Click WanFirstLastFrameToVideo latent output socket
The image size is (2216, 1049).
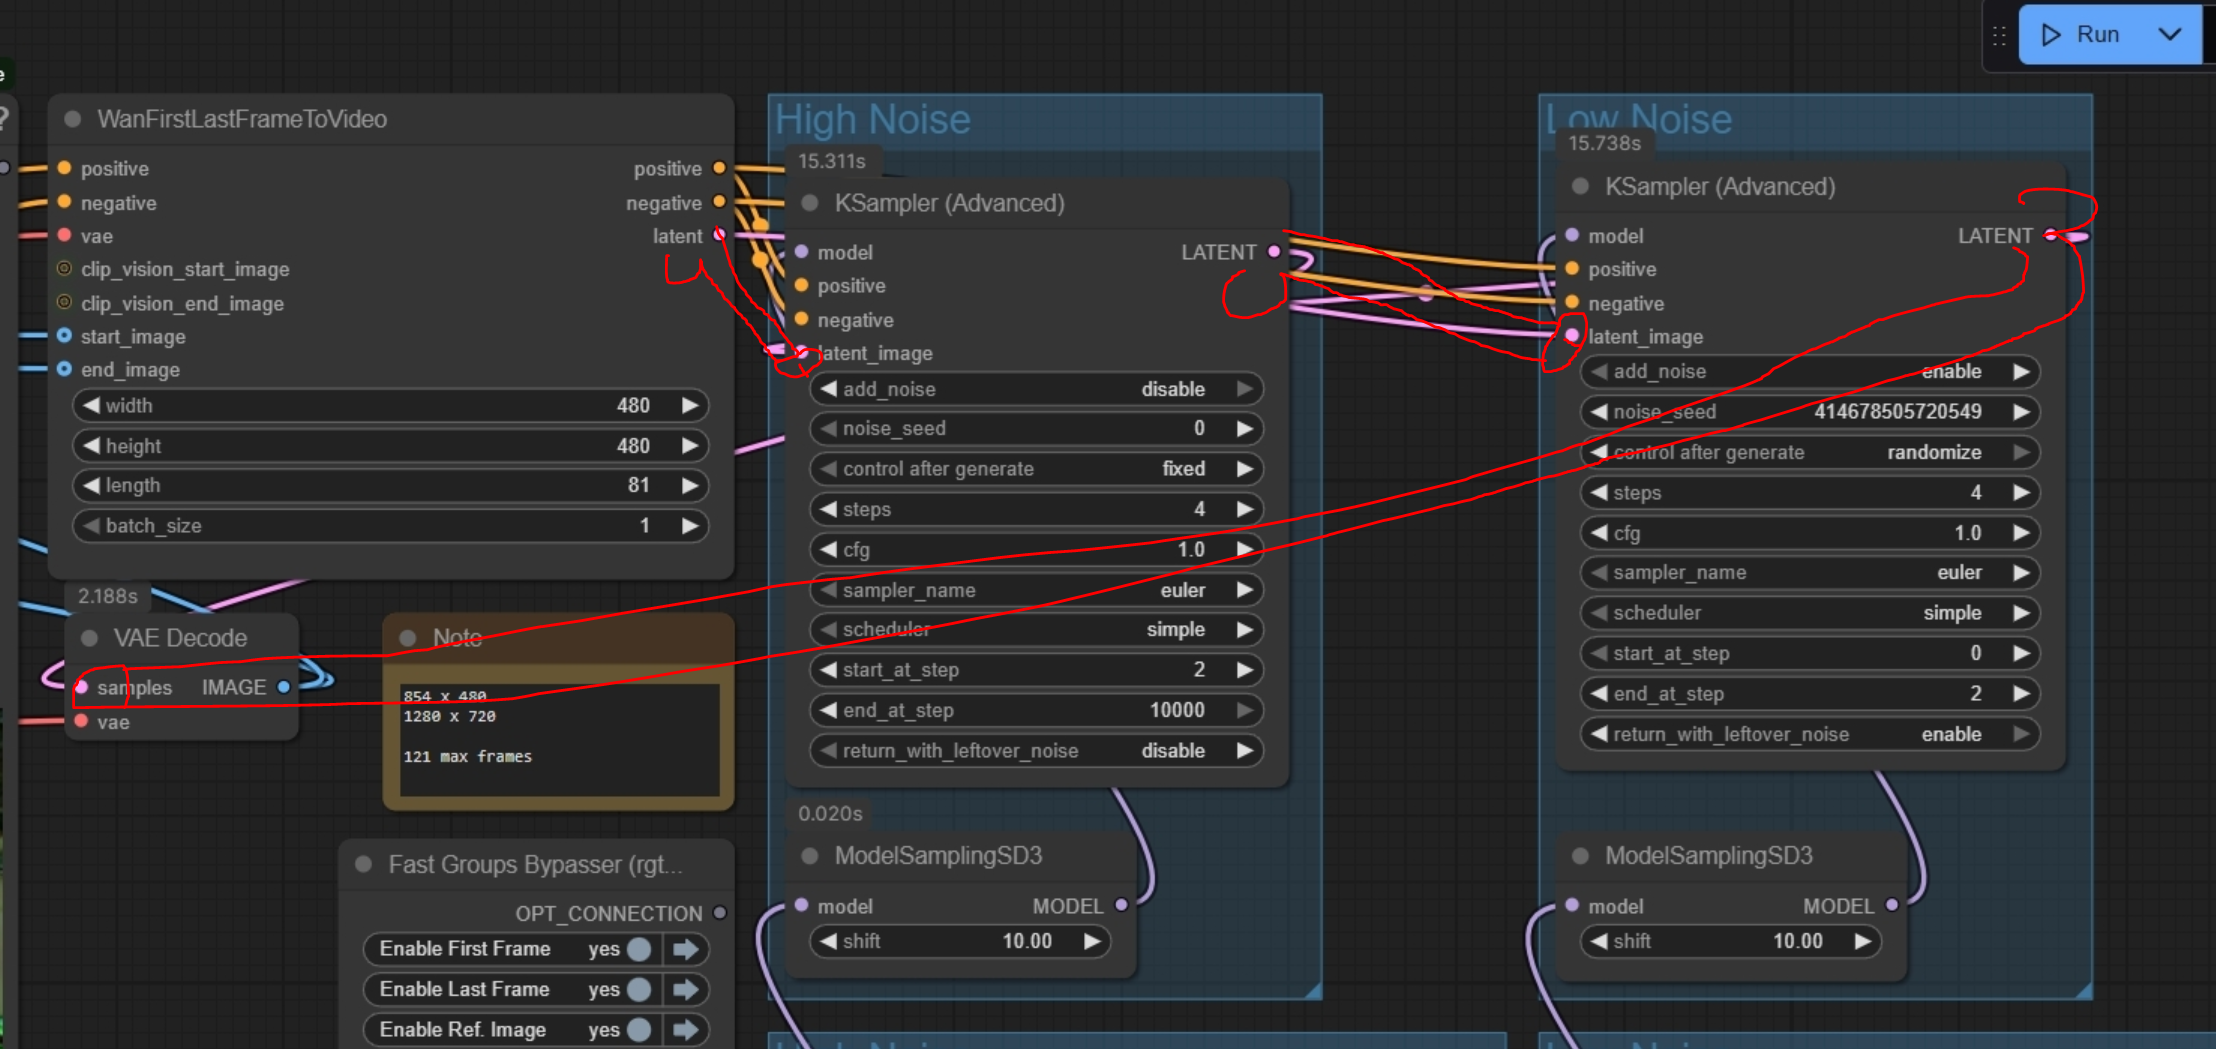coord(719,235)
